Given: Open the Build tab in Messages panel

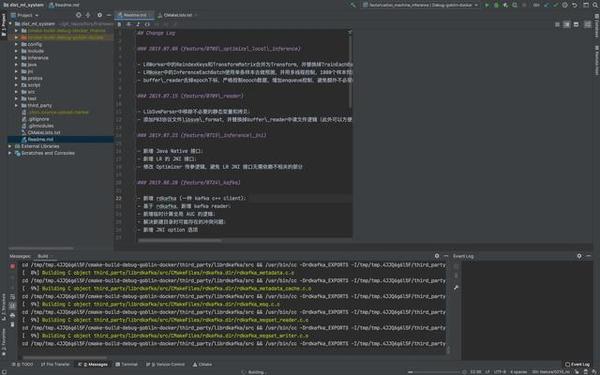Looking at the screenshot, I should 43,256.
